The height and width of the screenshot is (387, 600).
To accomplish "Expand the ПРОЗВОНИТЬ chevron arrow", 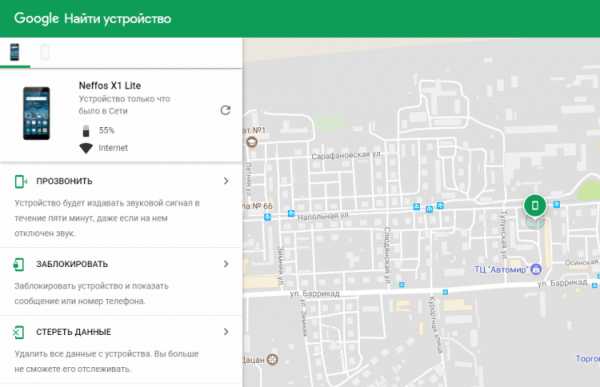I will pyautogui.click(x=226, y=181).
